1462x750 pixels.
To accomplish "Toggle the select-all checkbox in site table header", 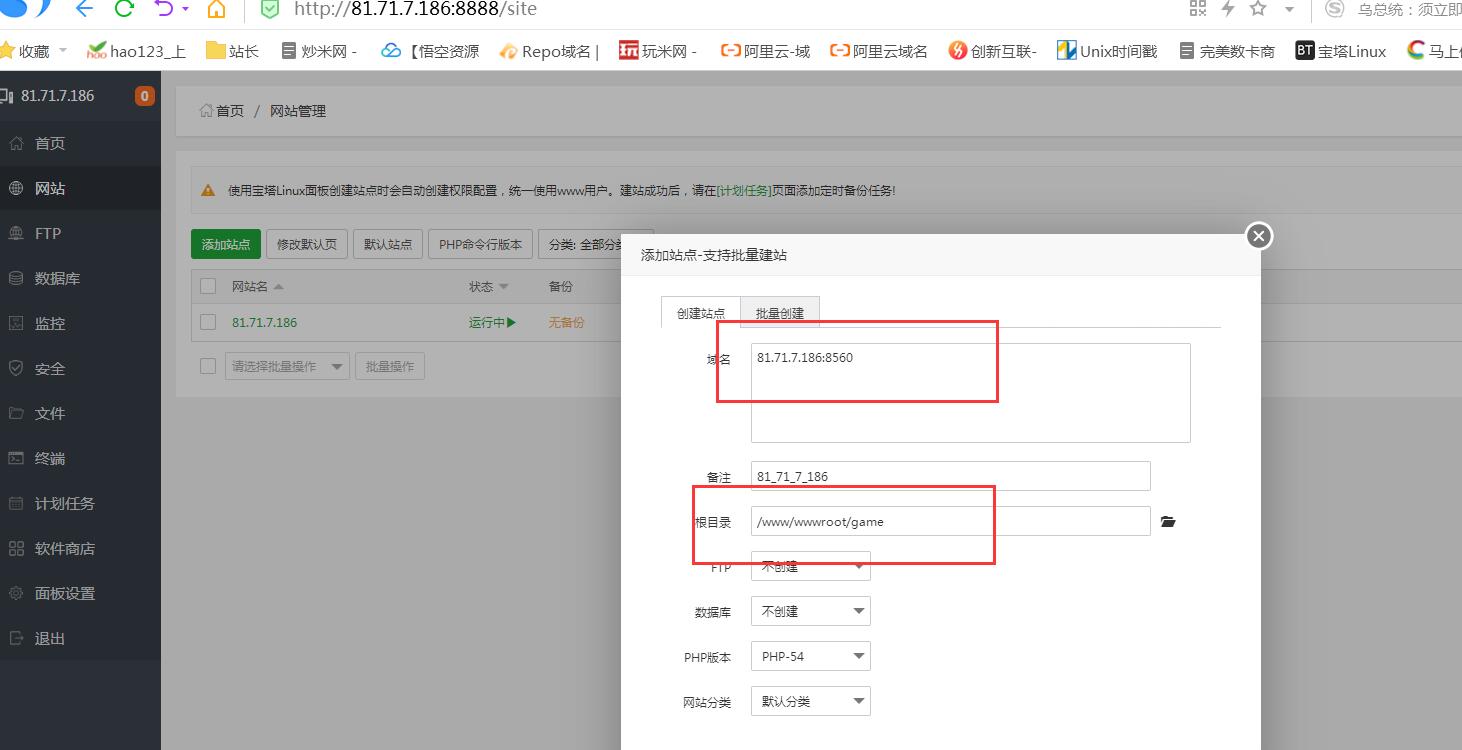I will [x=208, y=286].
